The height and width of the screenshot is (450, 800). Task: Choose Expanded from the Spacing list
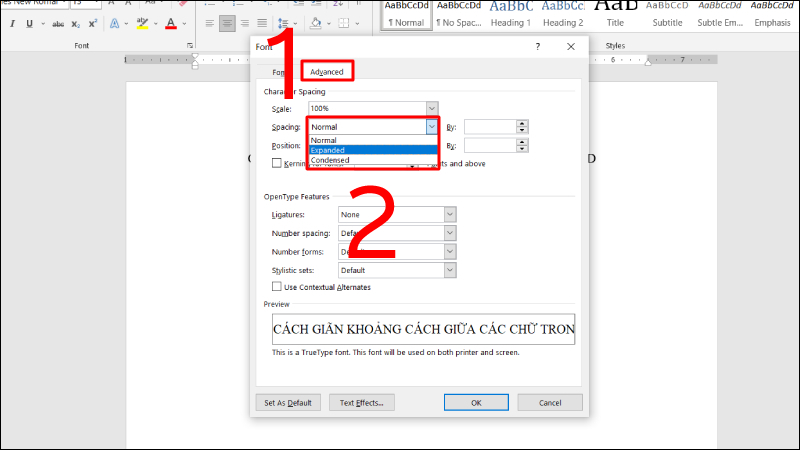[373, 150]
